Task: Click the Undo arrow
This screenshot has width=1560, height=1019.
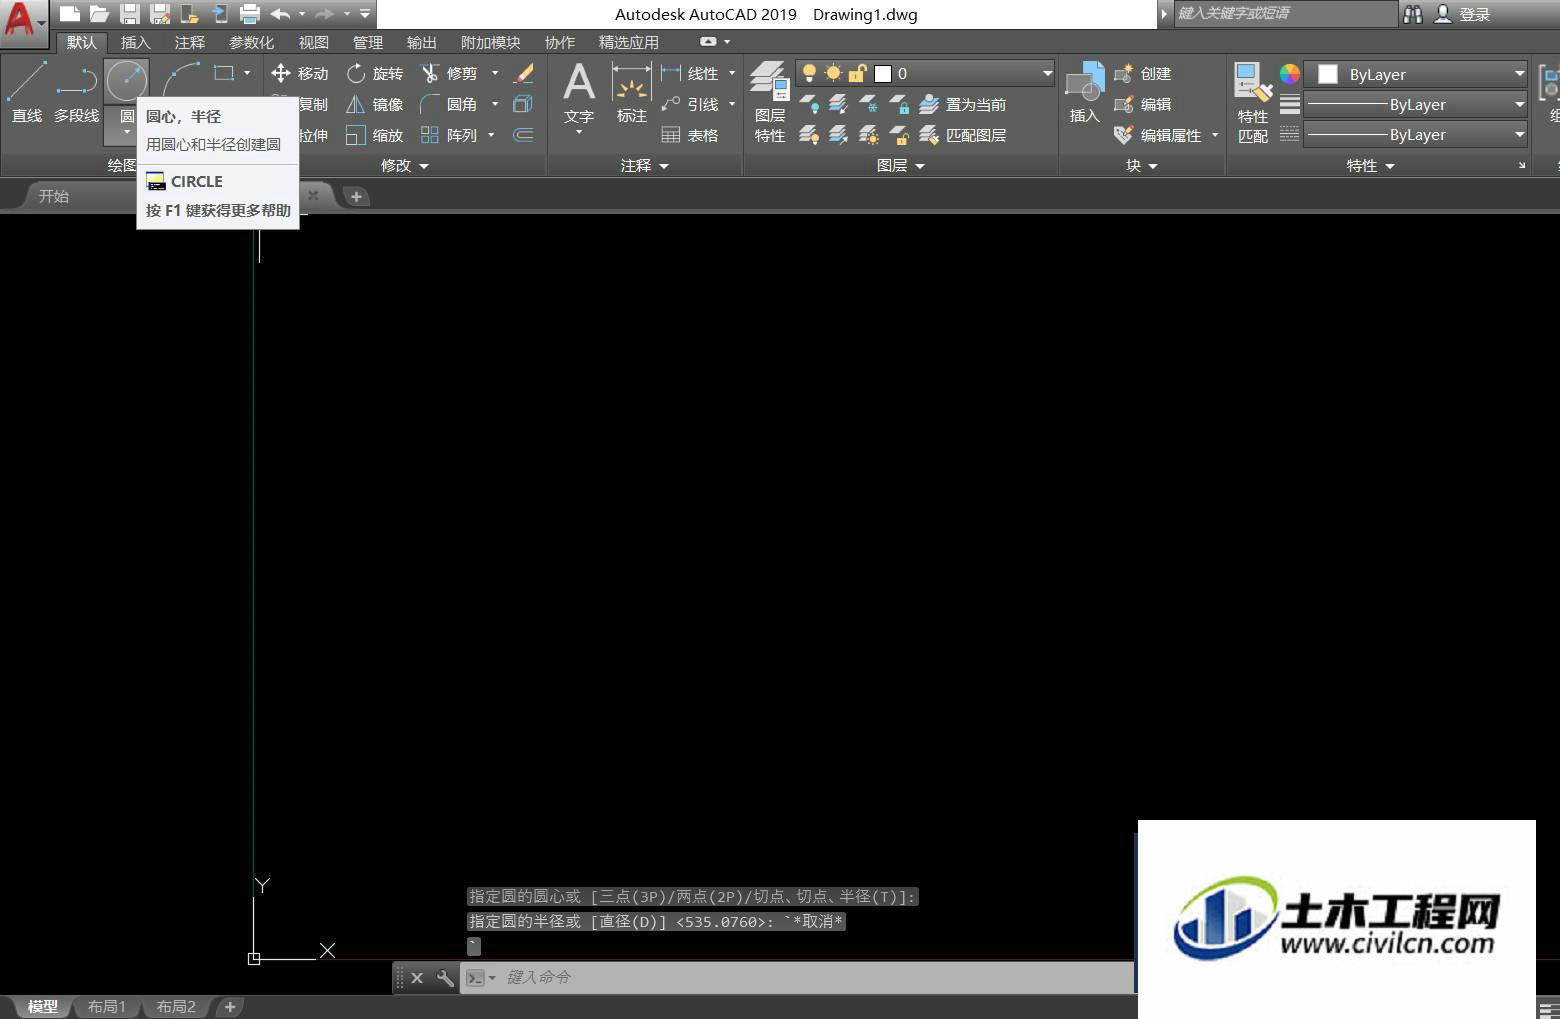Action: coord(280,14)
